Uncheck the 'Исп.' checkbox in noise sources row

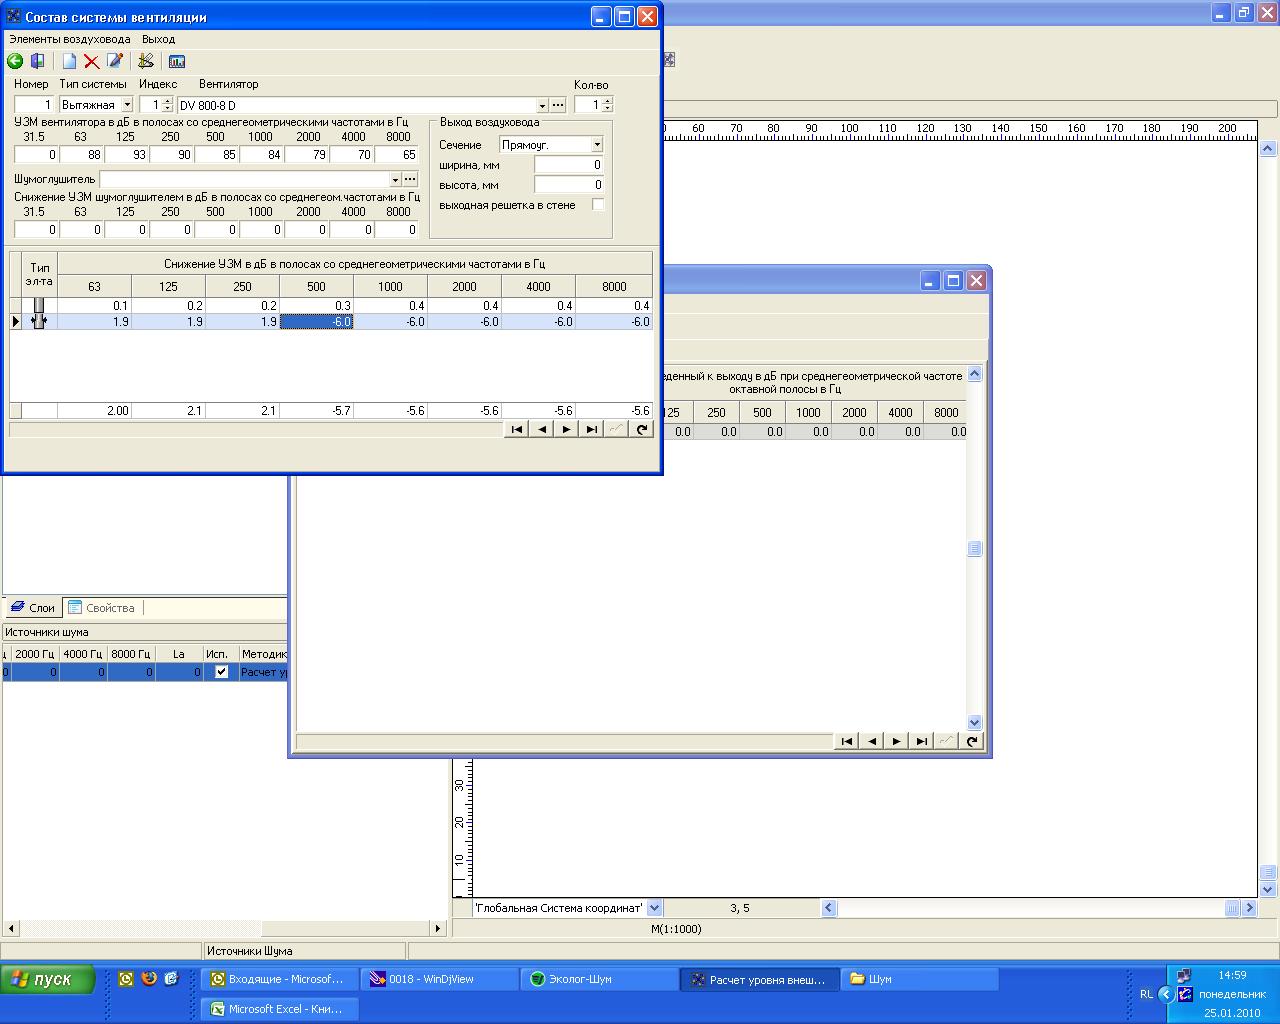[221, 672]
